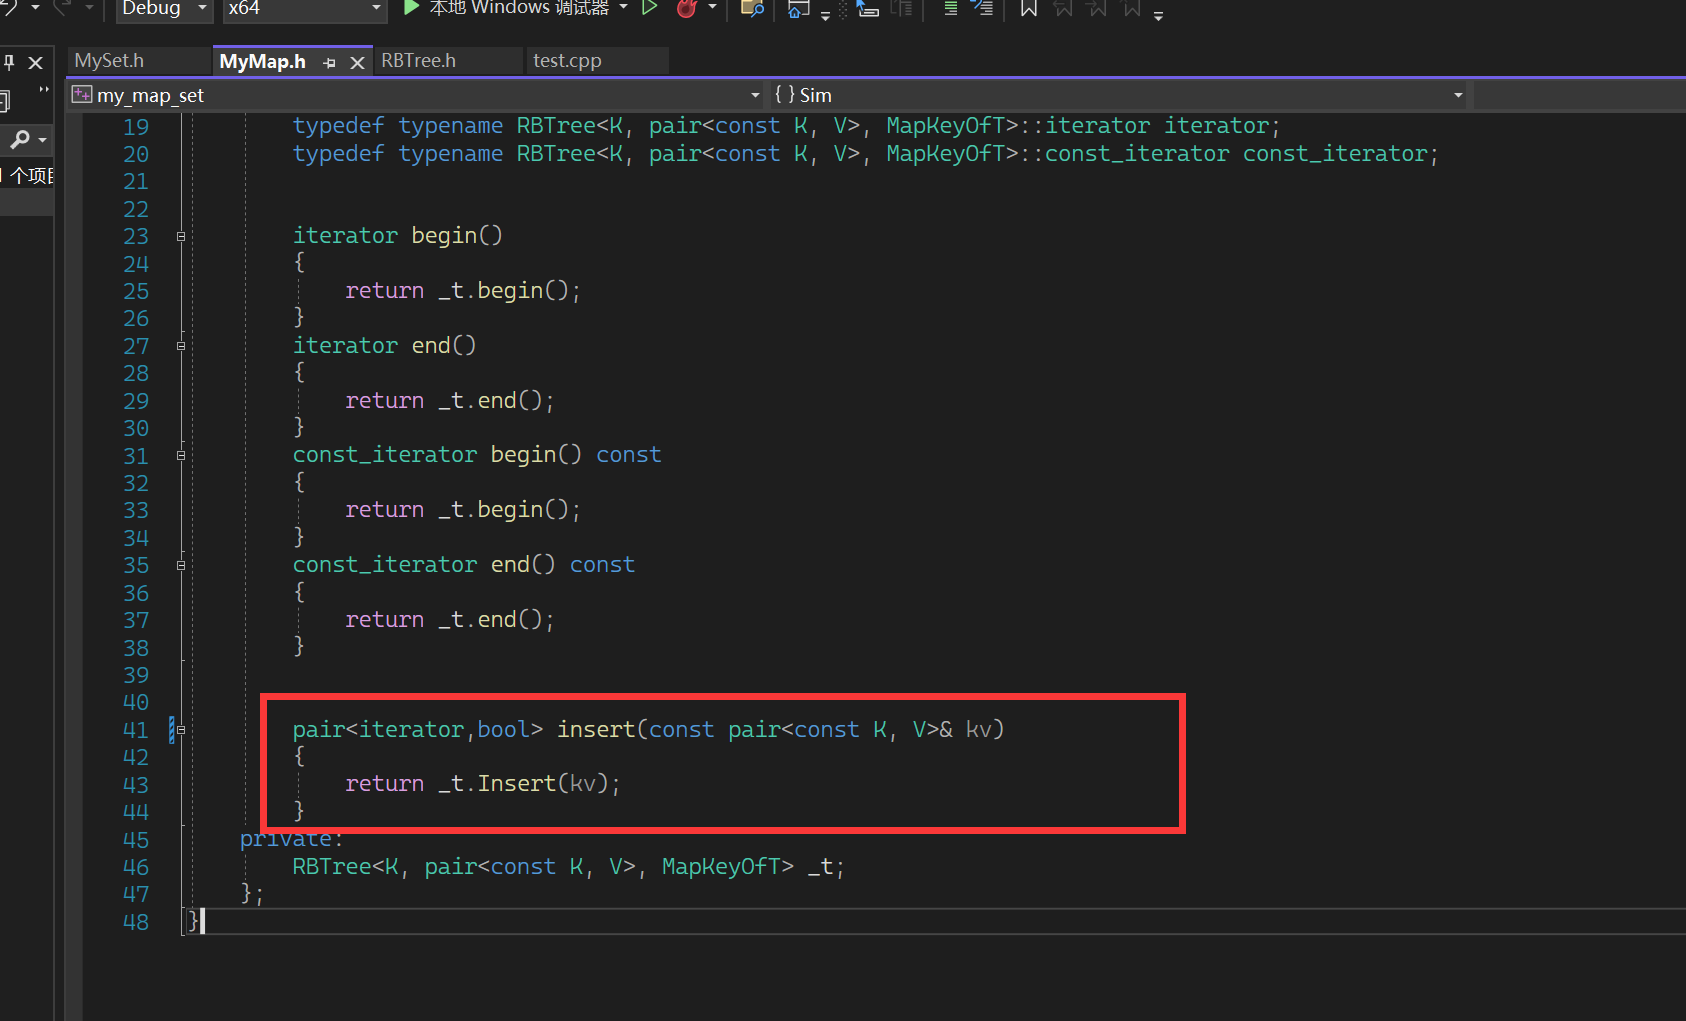Open the toolbar overflow options arrow at far right
This screenshot has height=1021, width=1686.
click(1158, 15)
